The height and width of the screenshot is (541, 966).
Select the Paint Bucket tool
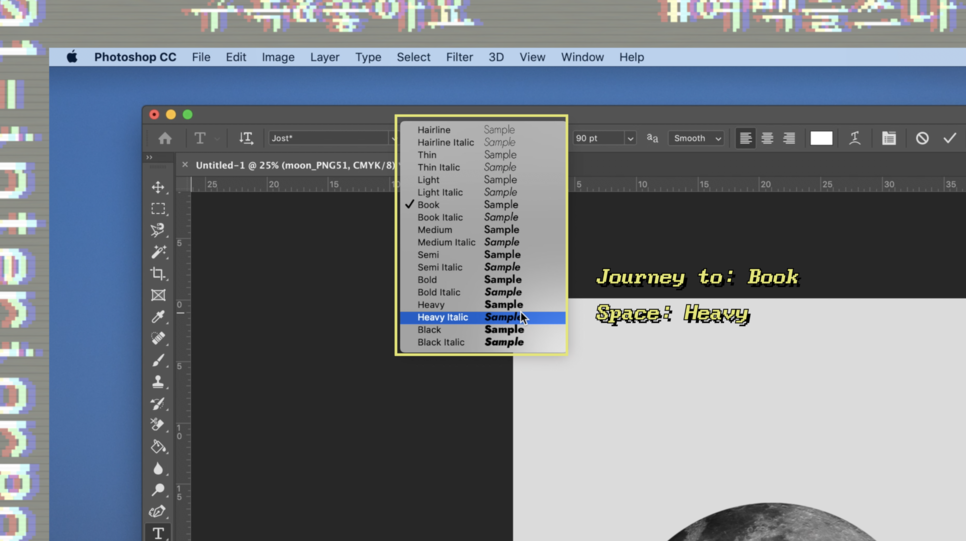pyautogui.click(x=158, y=447)
